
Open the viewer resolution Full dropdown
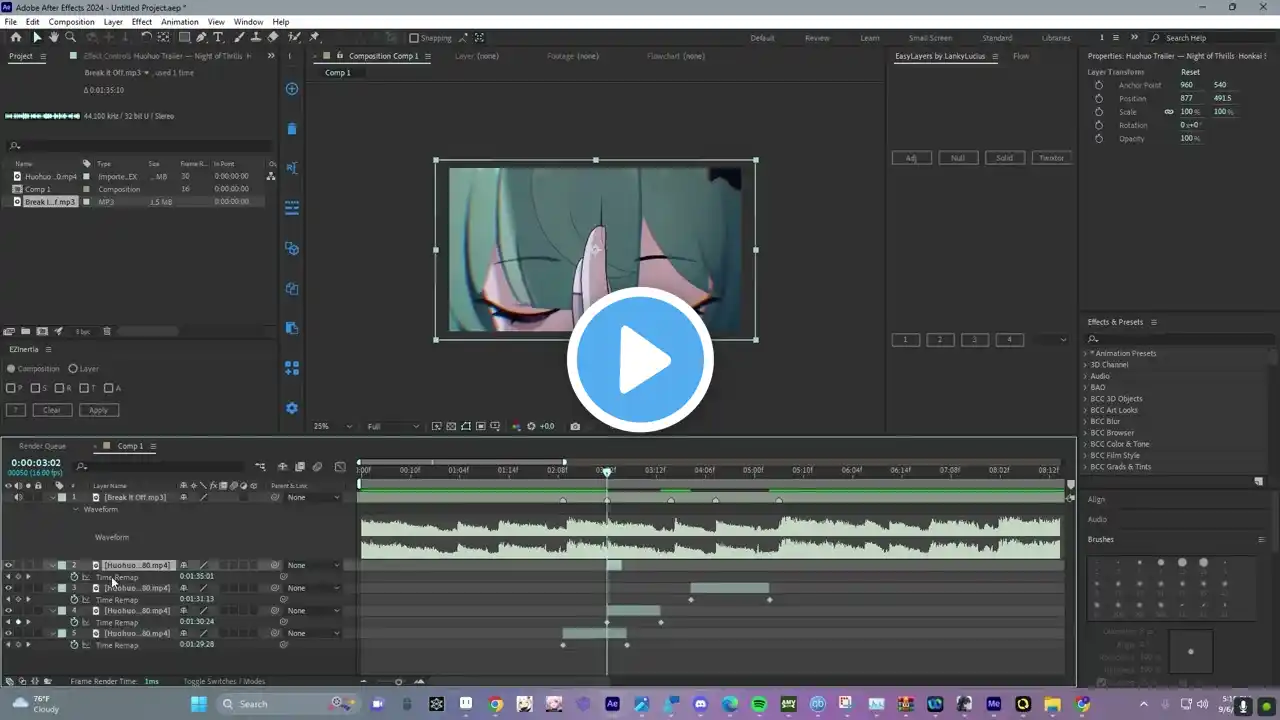392,426
